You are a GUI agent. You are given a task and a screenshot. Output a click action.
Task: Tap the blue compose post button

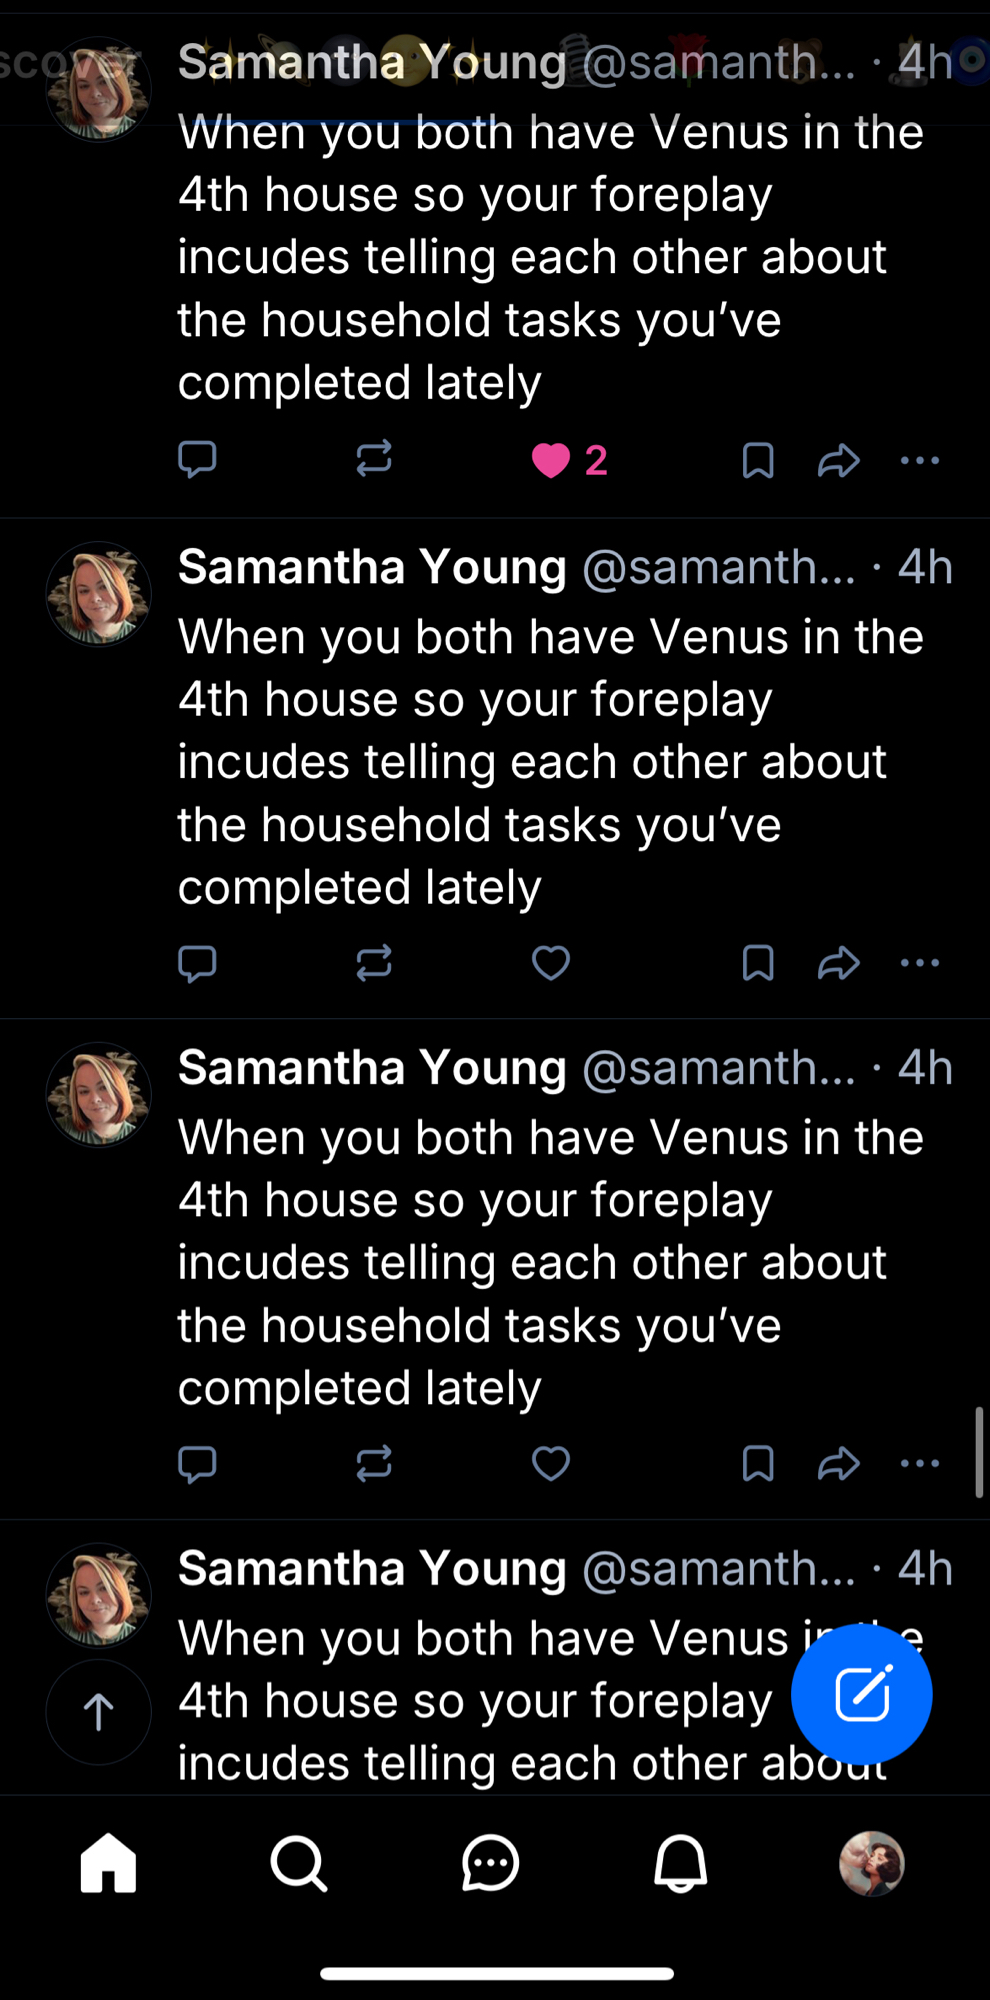pyautogui.click(x=861, y=1694)
